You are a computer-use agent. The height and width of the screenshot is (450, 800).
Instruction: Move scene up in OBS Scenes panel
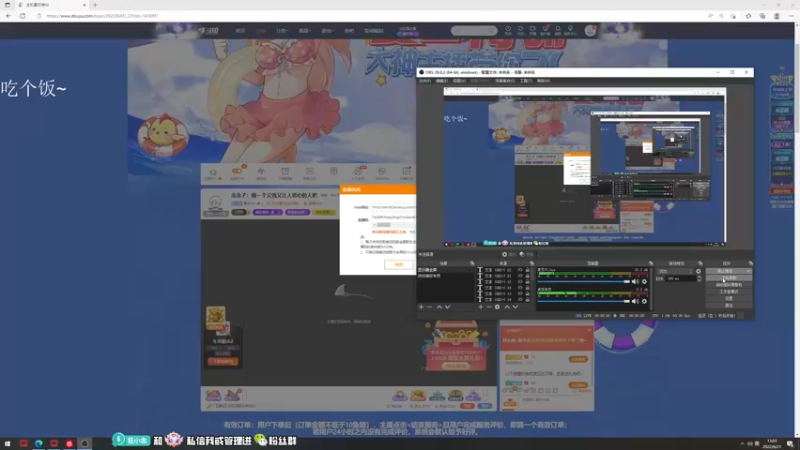(x=439, y=307)
